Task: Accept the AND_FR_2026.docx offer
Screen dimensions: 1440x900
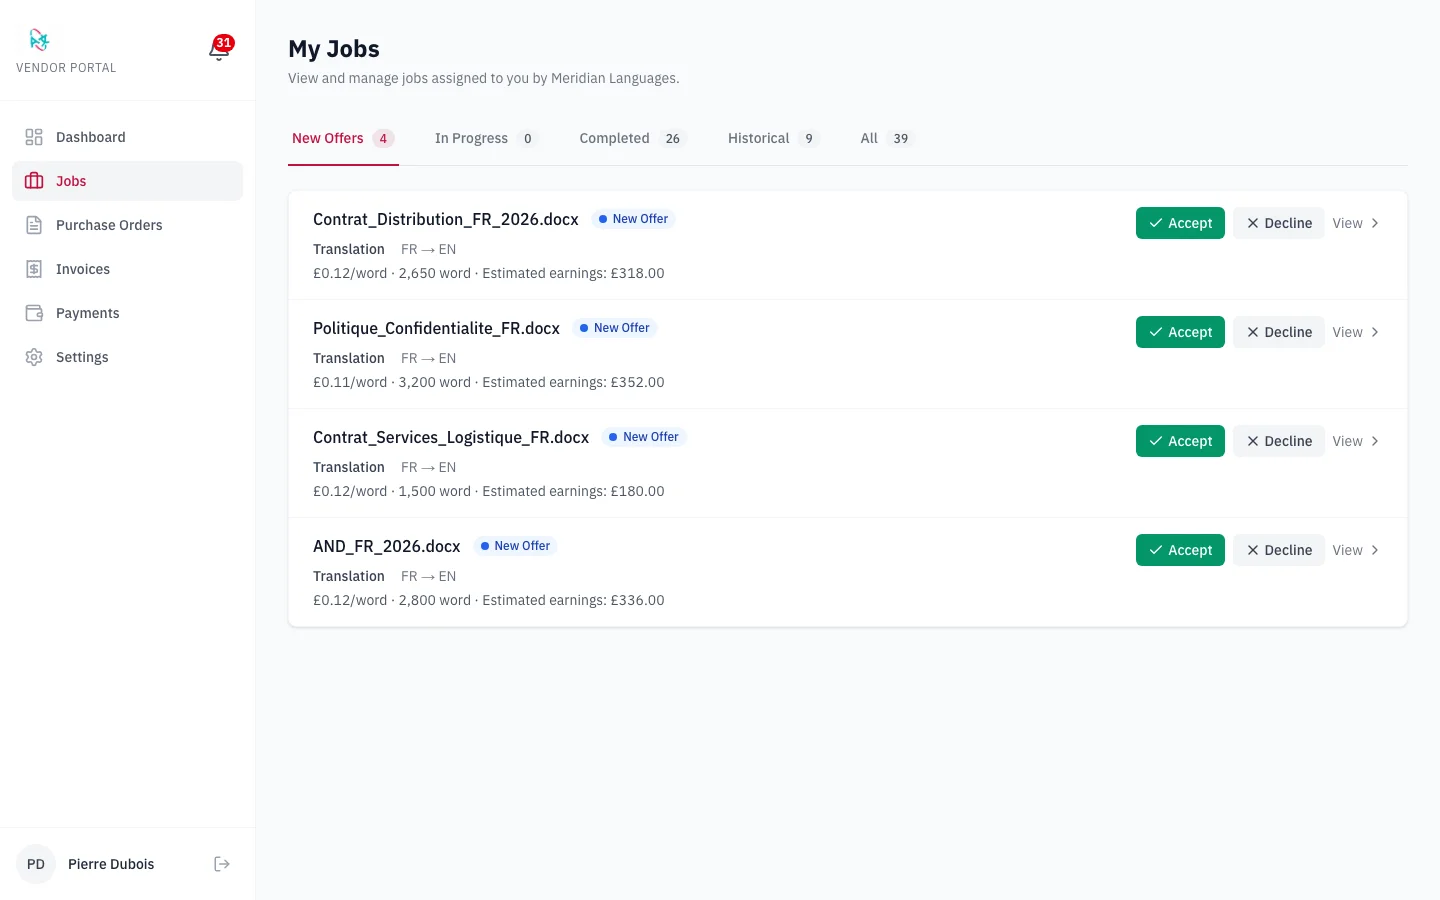Action: tap(1180, 550)
